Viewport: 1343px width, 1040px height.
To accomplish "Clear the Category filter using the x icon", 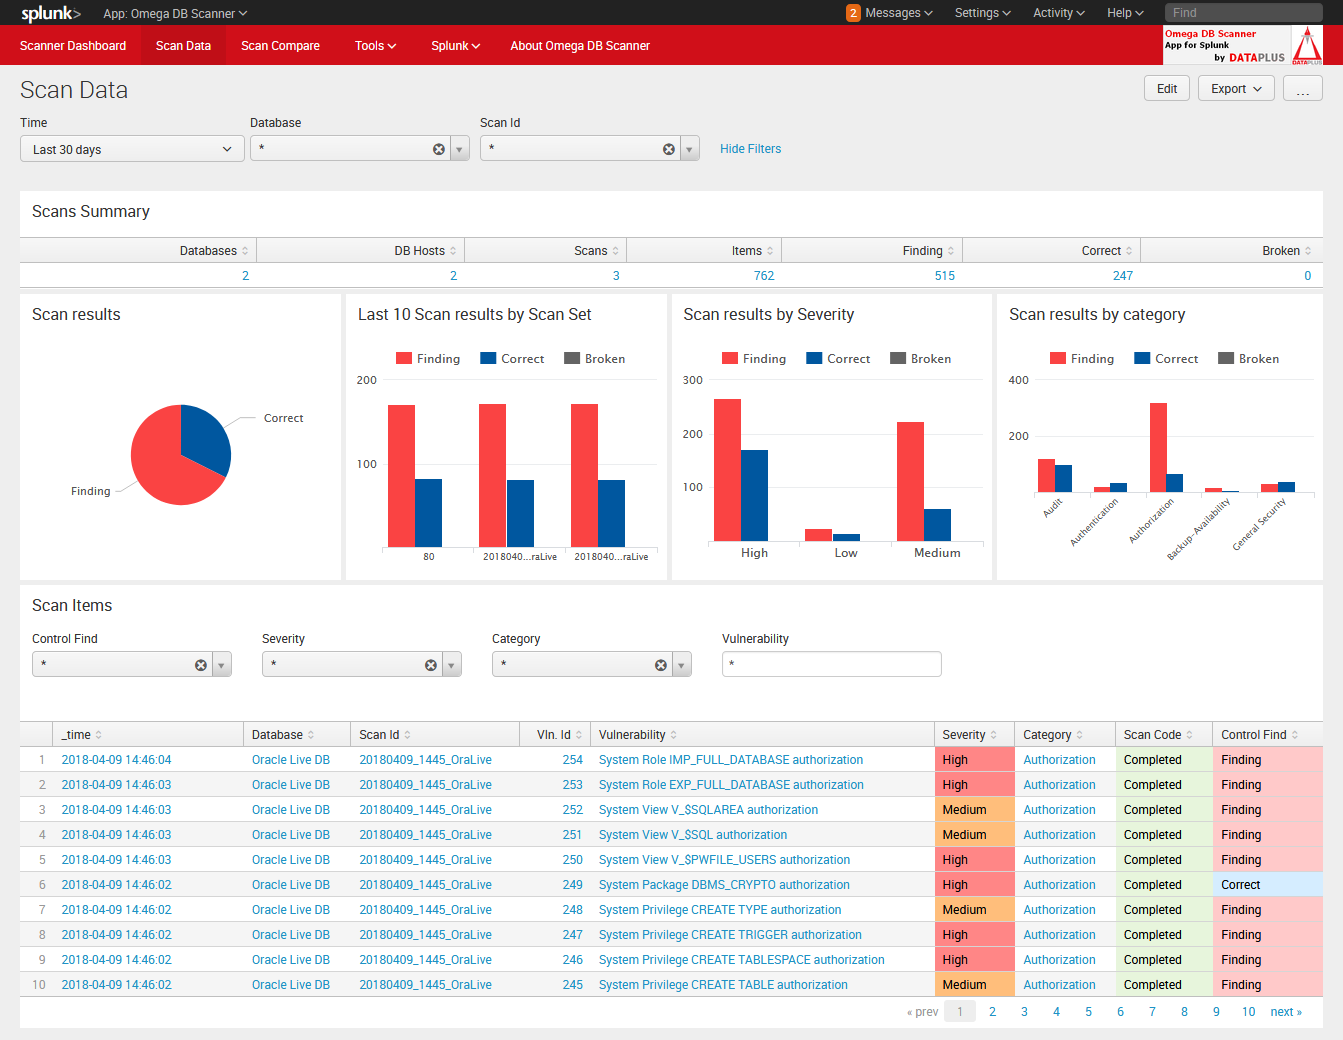I will [660, 664].
